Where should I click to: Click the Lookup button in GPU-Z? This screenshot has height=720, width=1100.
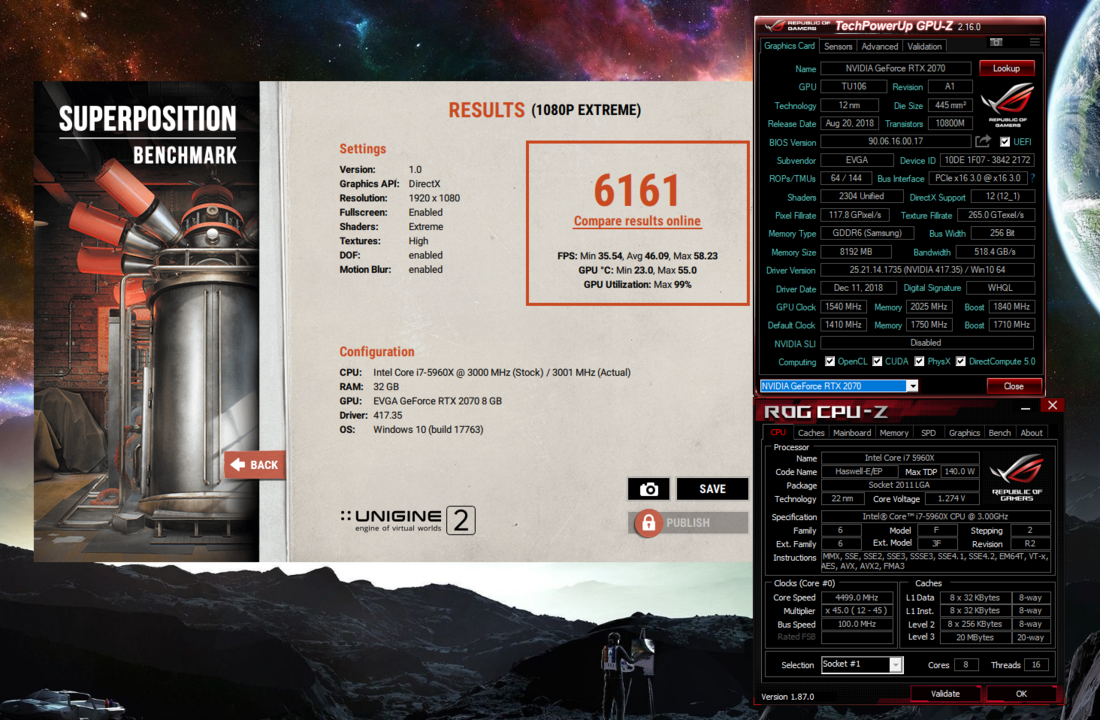(1006, 68)
